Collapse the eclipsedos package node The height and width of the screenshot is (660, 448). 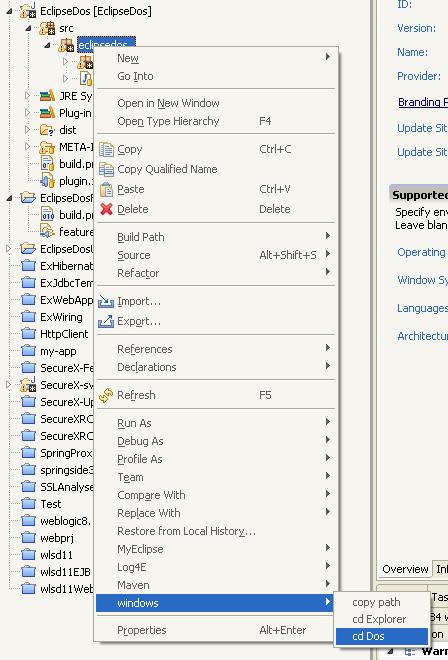[x=47, y=45]
